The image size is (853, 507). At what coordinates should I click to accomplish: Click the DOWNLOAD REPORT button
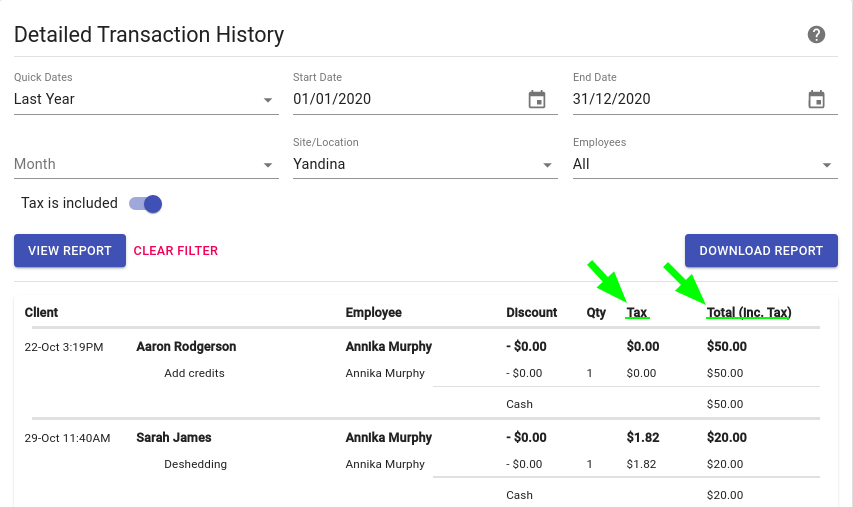(761, 251)
